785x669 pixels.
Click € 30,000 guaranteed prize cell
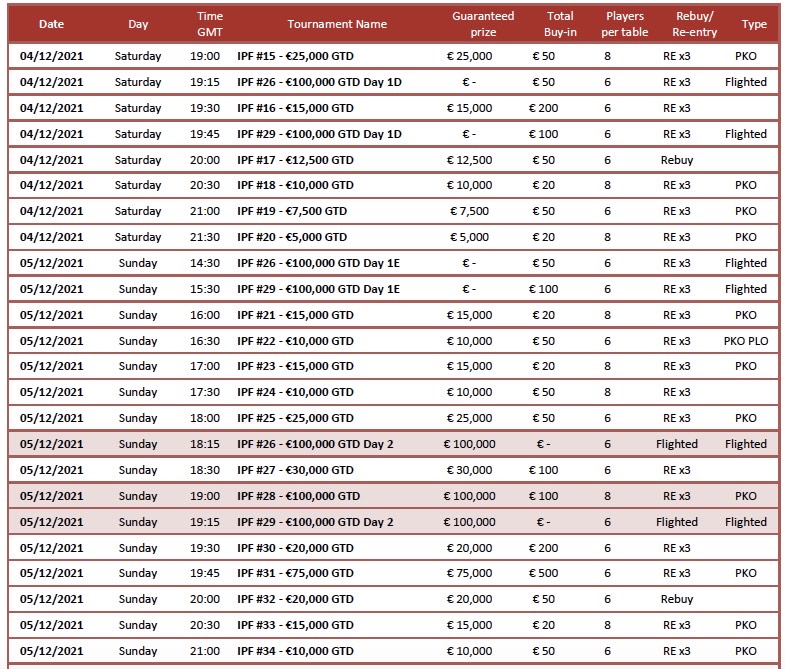pyautogui.click(x=470, y=471)
